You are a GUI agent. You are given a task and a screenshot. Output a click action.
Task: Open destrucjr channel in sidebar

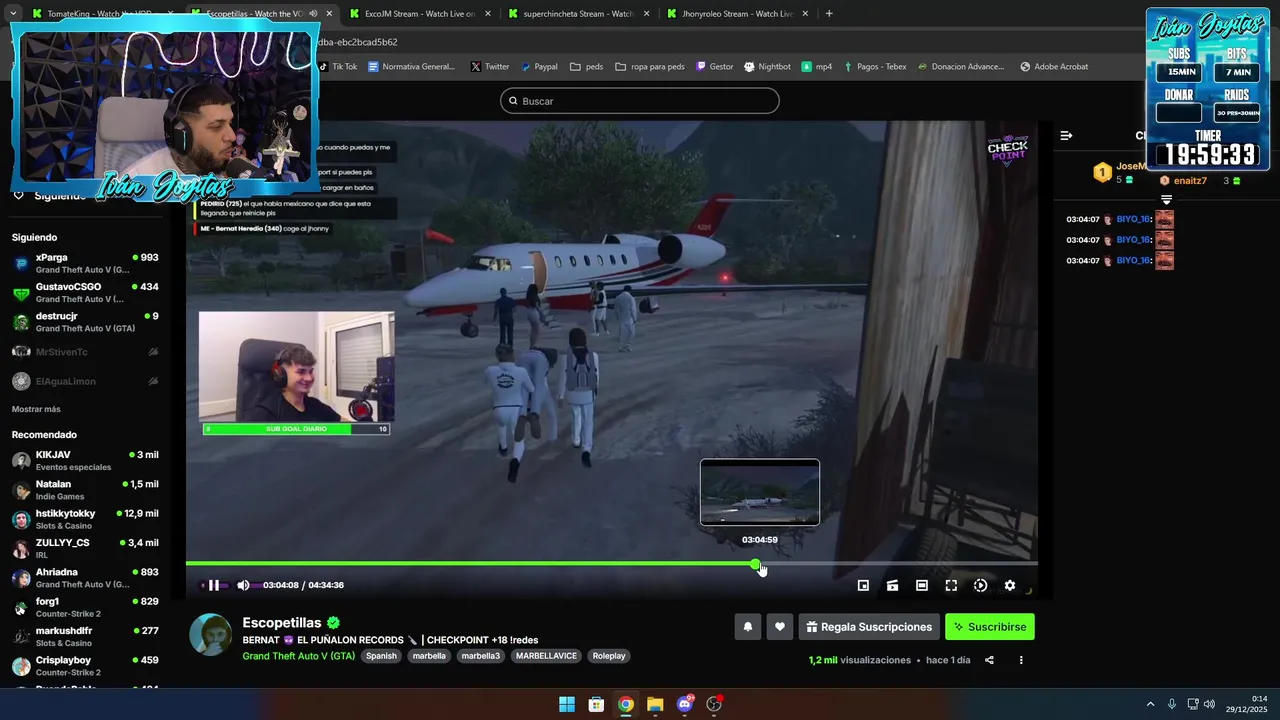(85, 322)
